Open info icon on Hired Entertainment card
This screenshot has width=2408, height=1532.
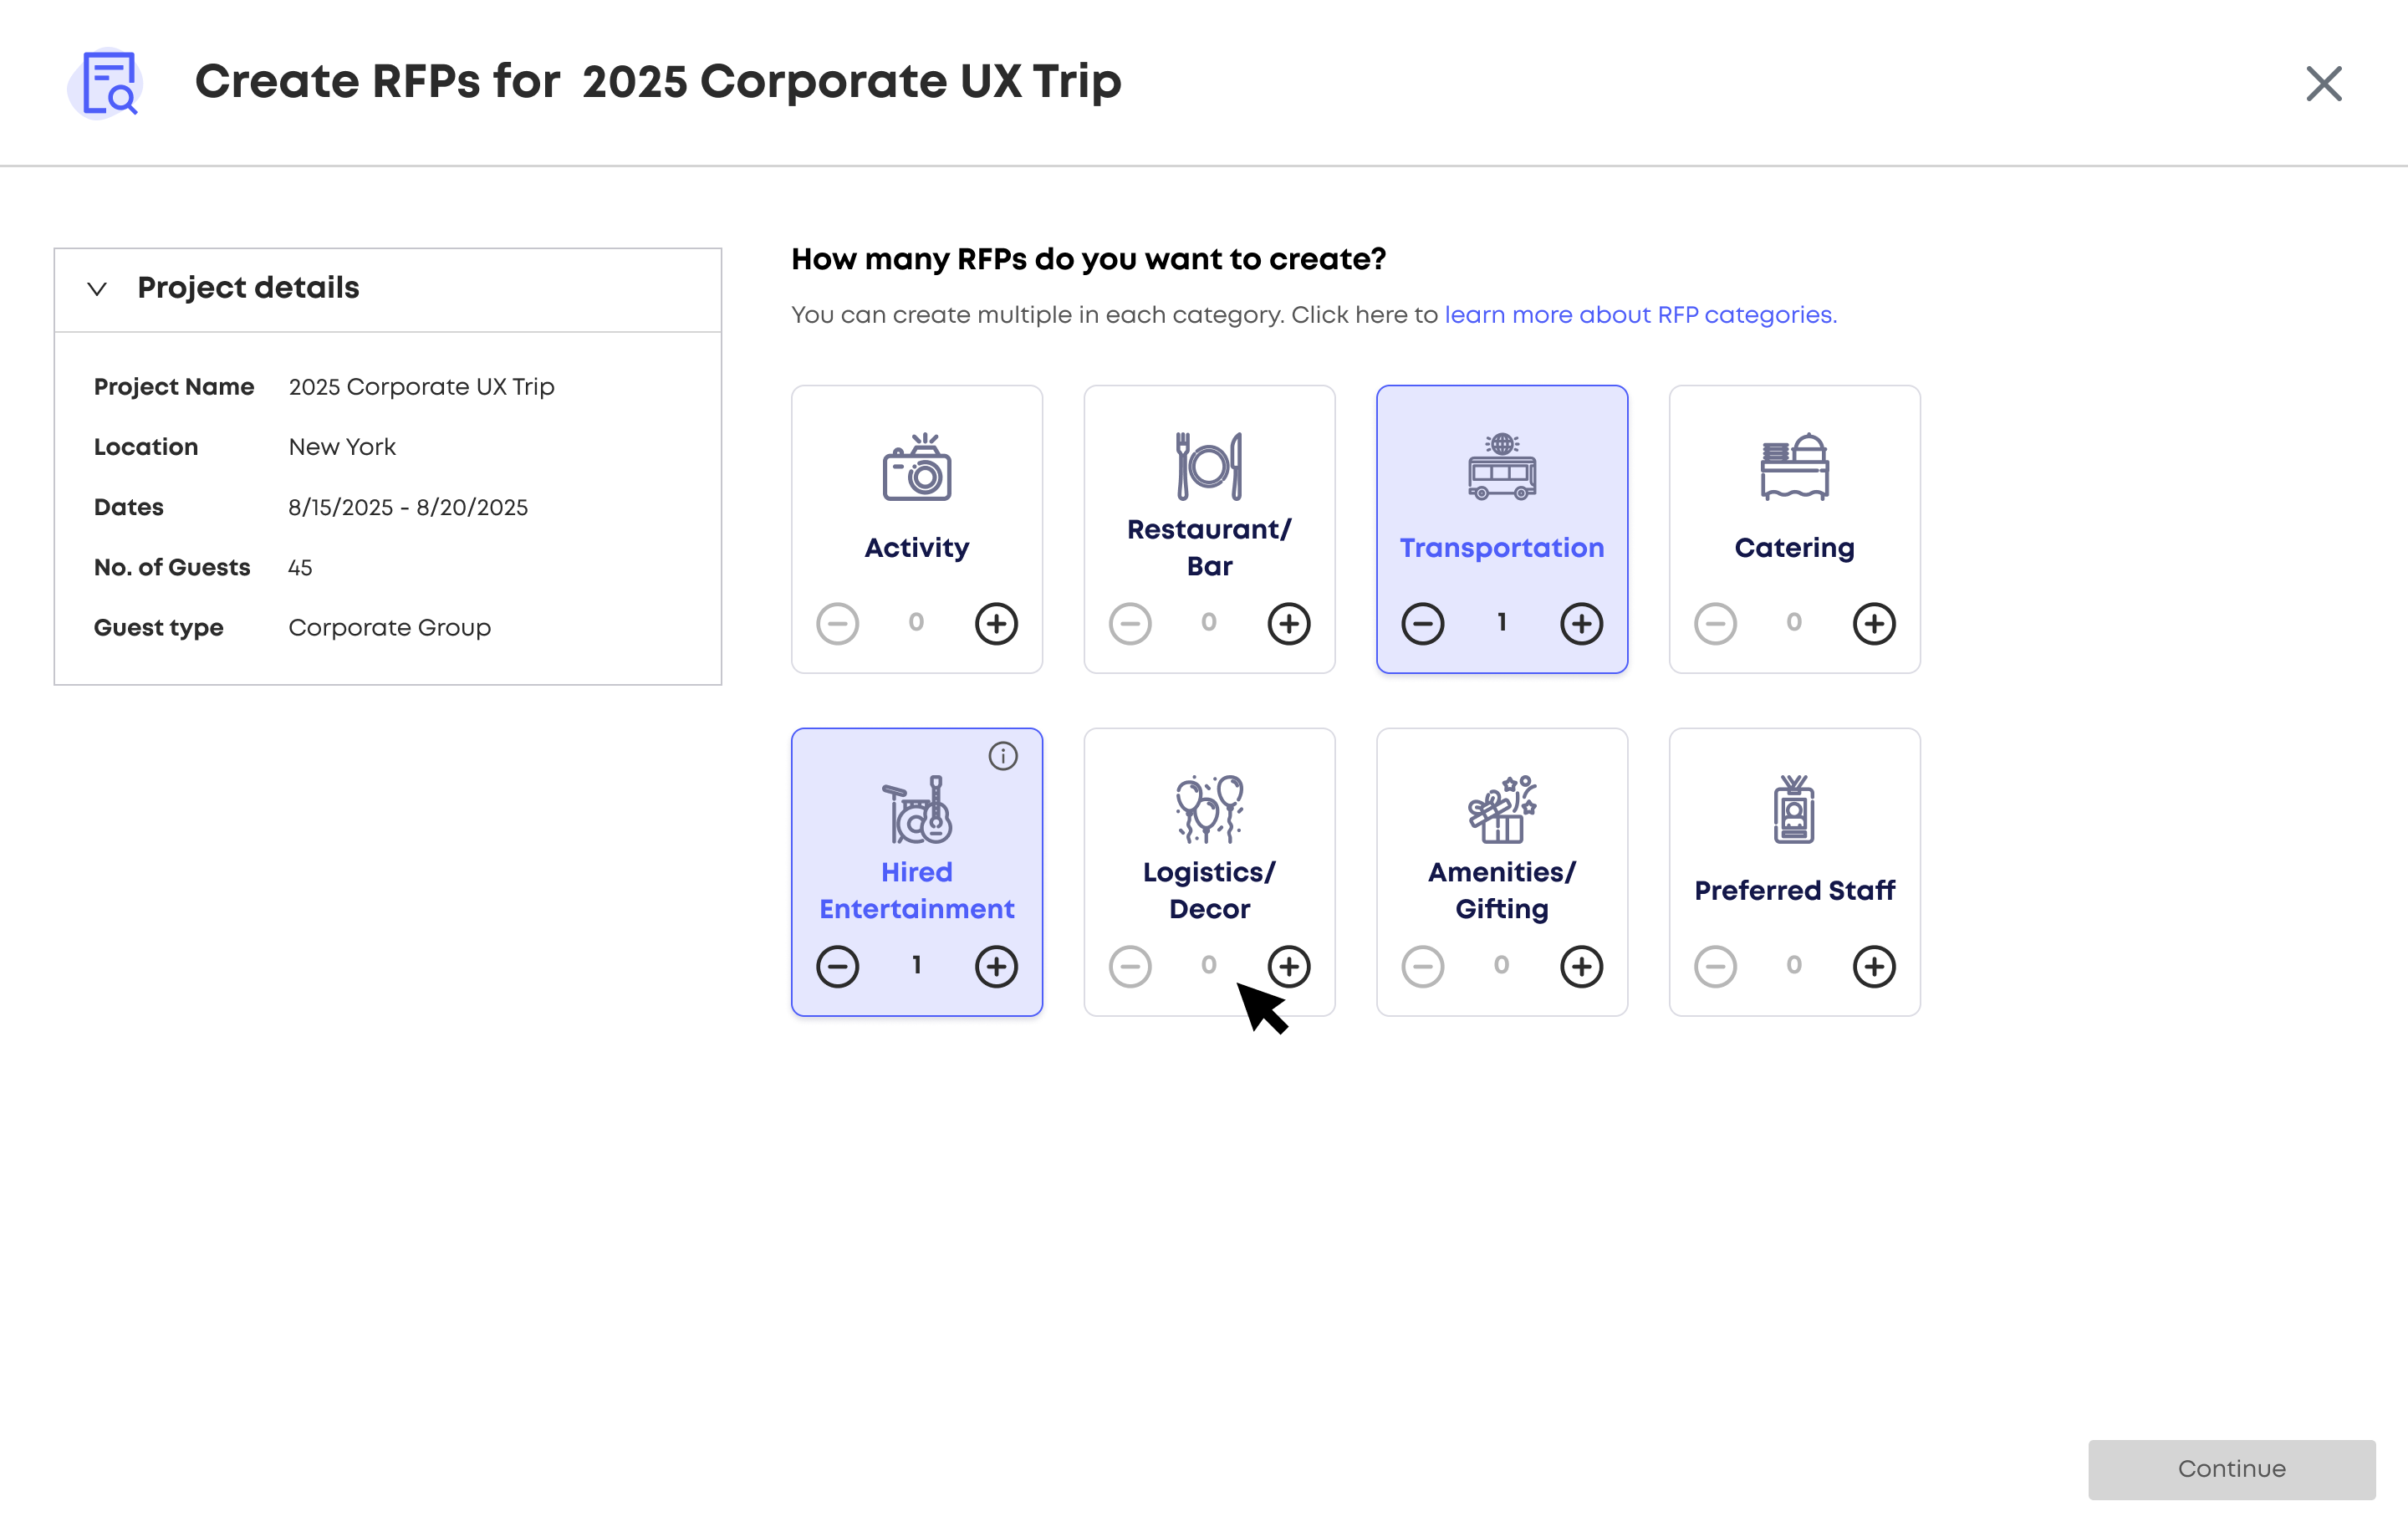1003,756
